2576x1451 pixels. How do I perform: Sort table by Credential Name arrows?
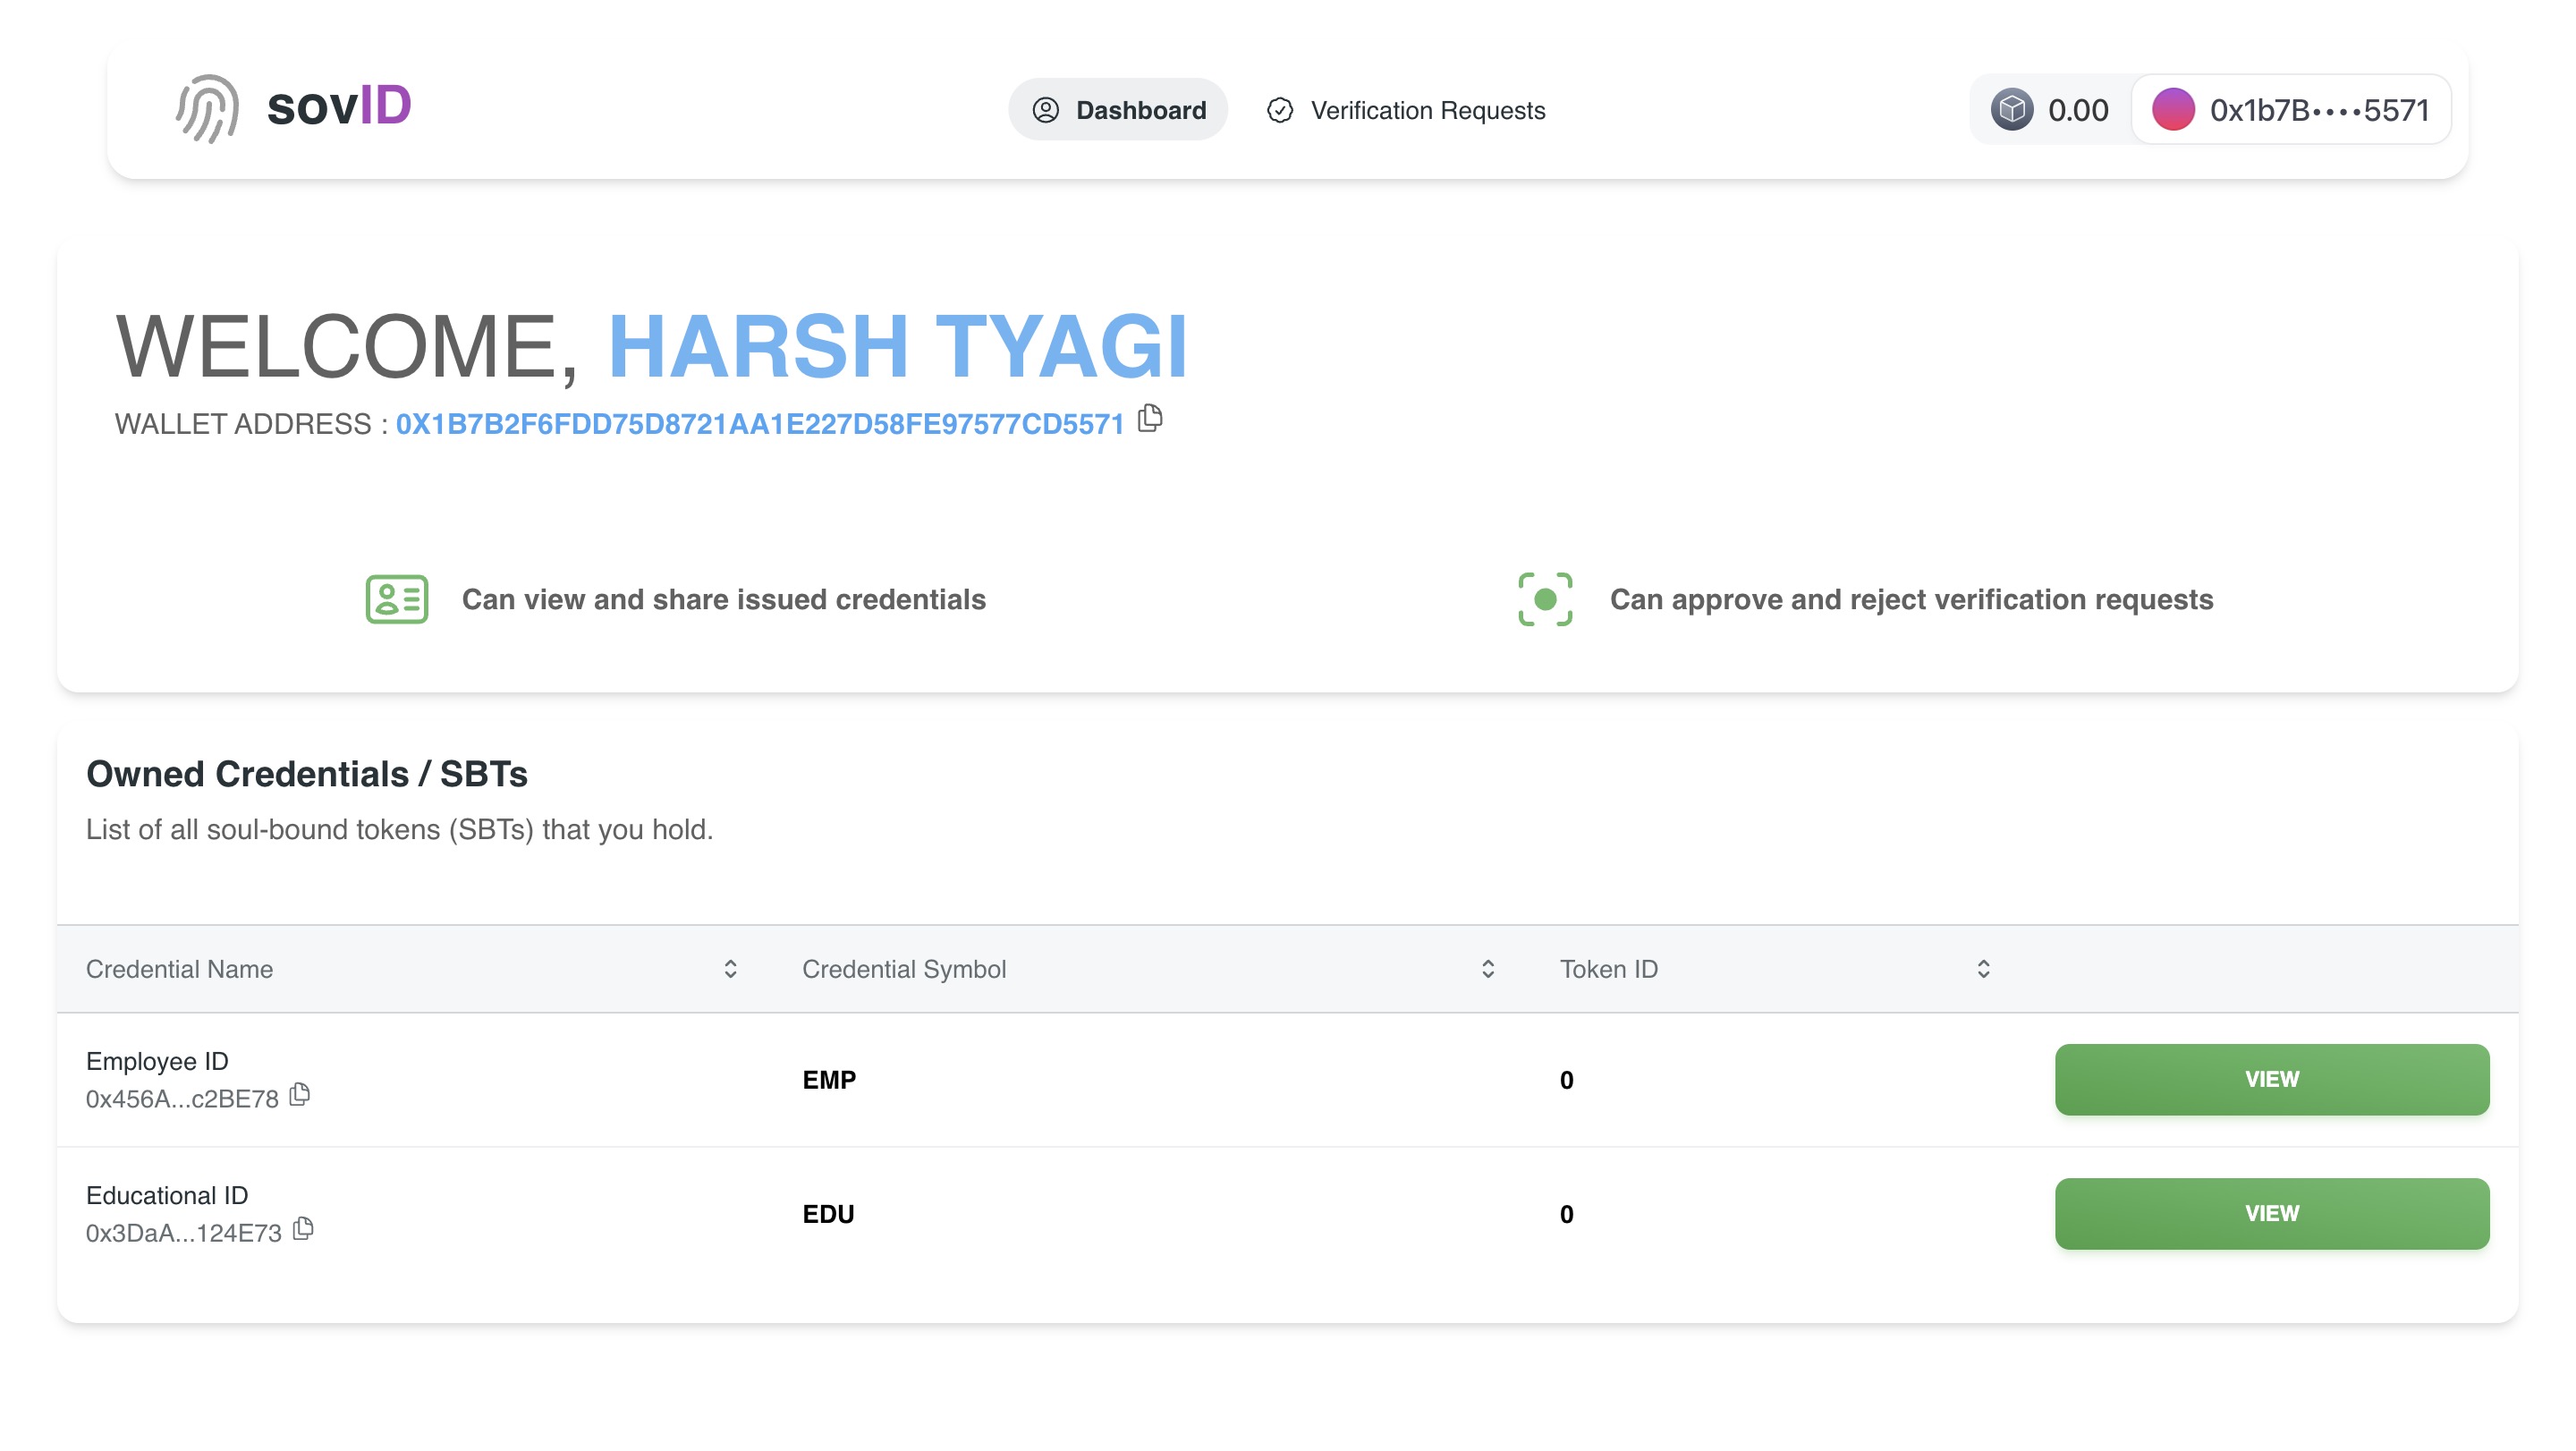tap(731, 969)
